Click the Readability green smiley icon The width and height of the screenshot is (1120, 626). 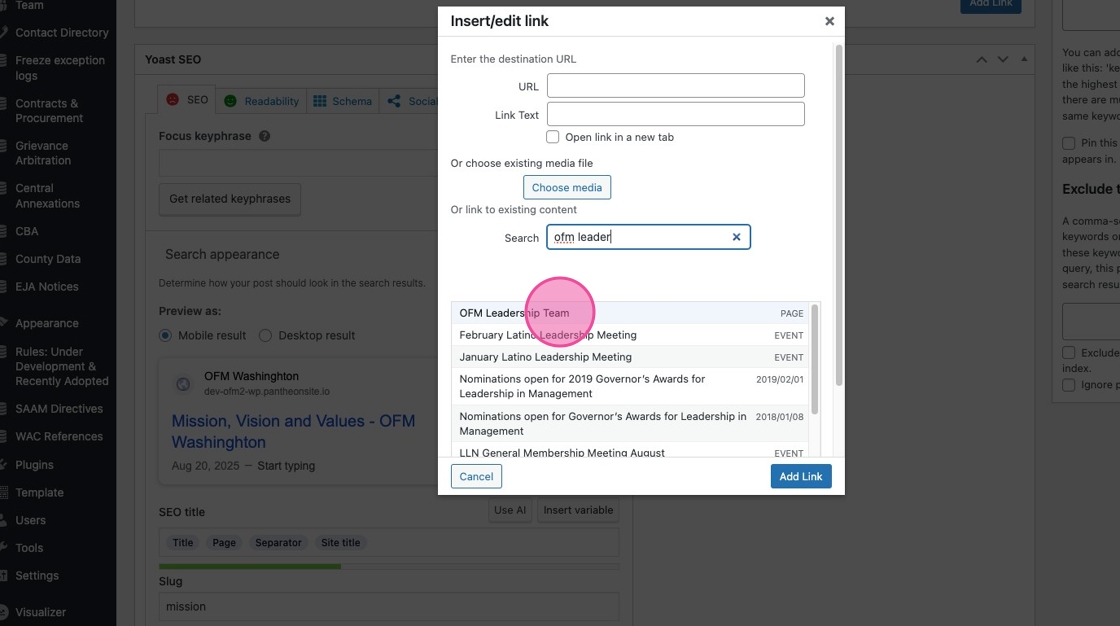[x=231, y=101]
